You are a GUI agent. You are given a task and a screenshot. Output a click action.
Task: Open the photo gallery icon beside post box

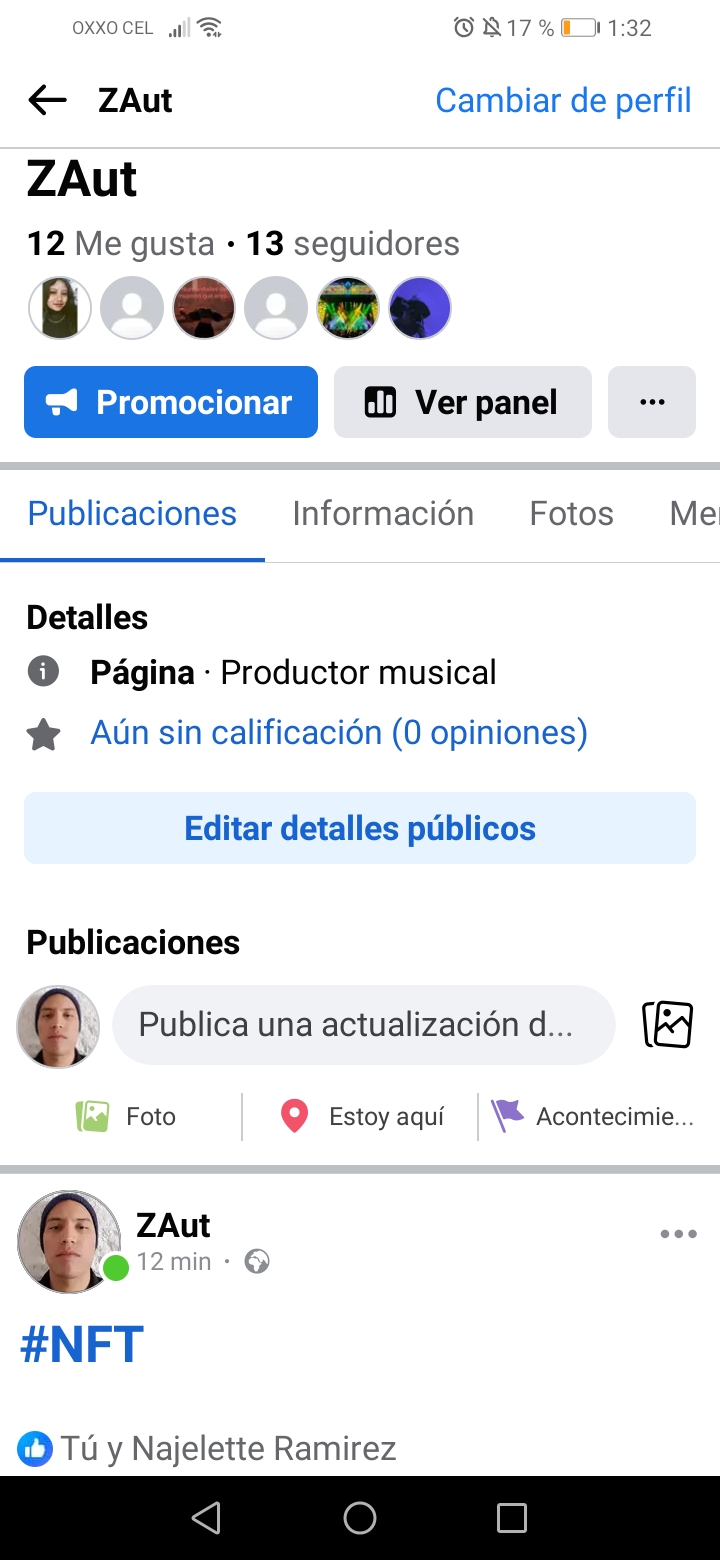[x=667, y=1024]
